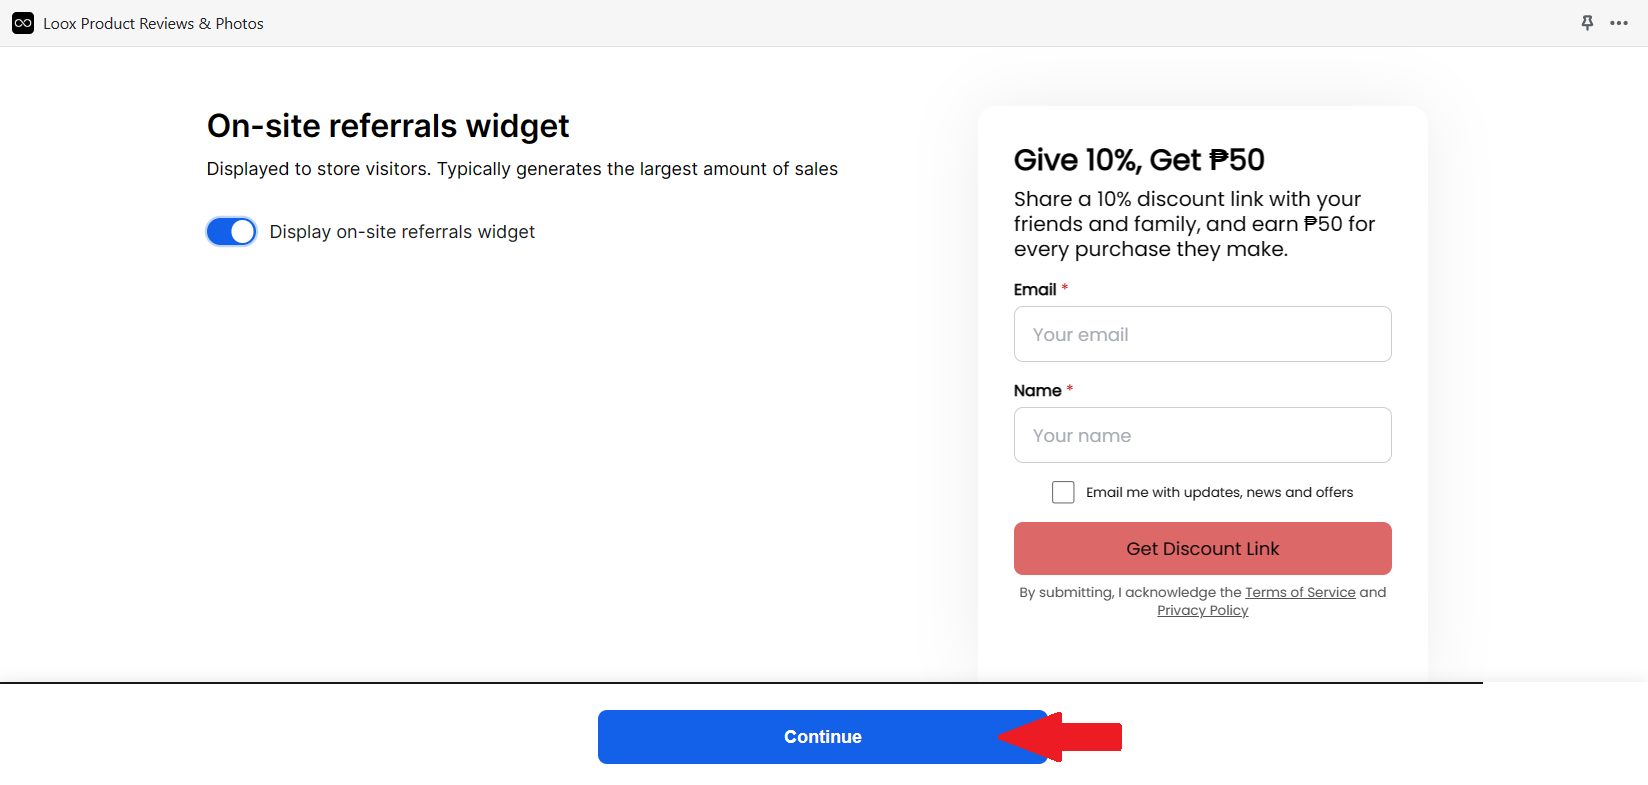Open the Privacy Policy link
The image size is (1648, 785).
[x=1203, y=610]
